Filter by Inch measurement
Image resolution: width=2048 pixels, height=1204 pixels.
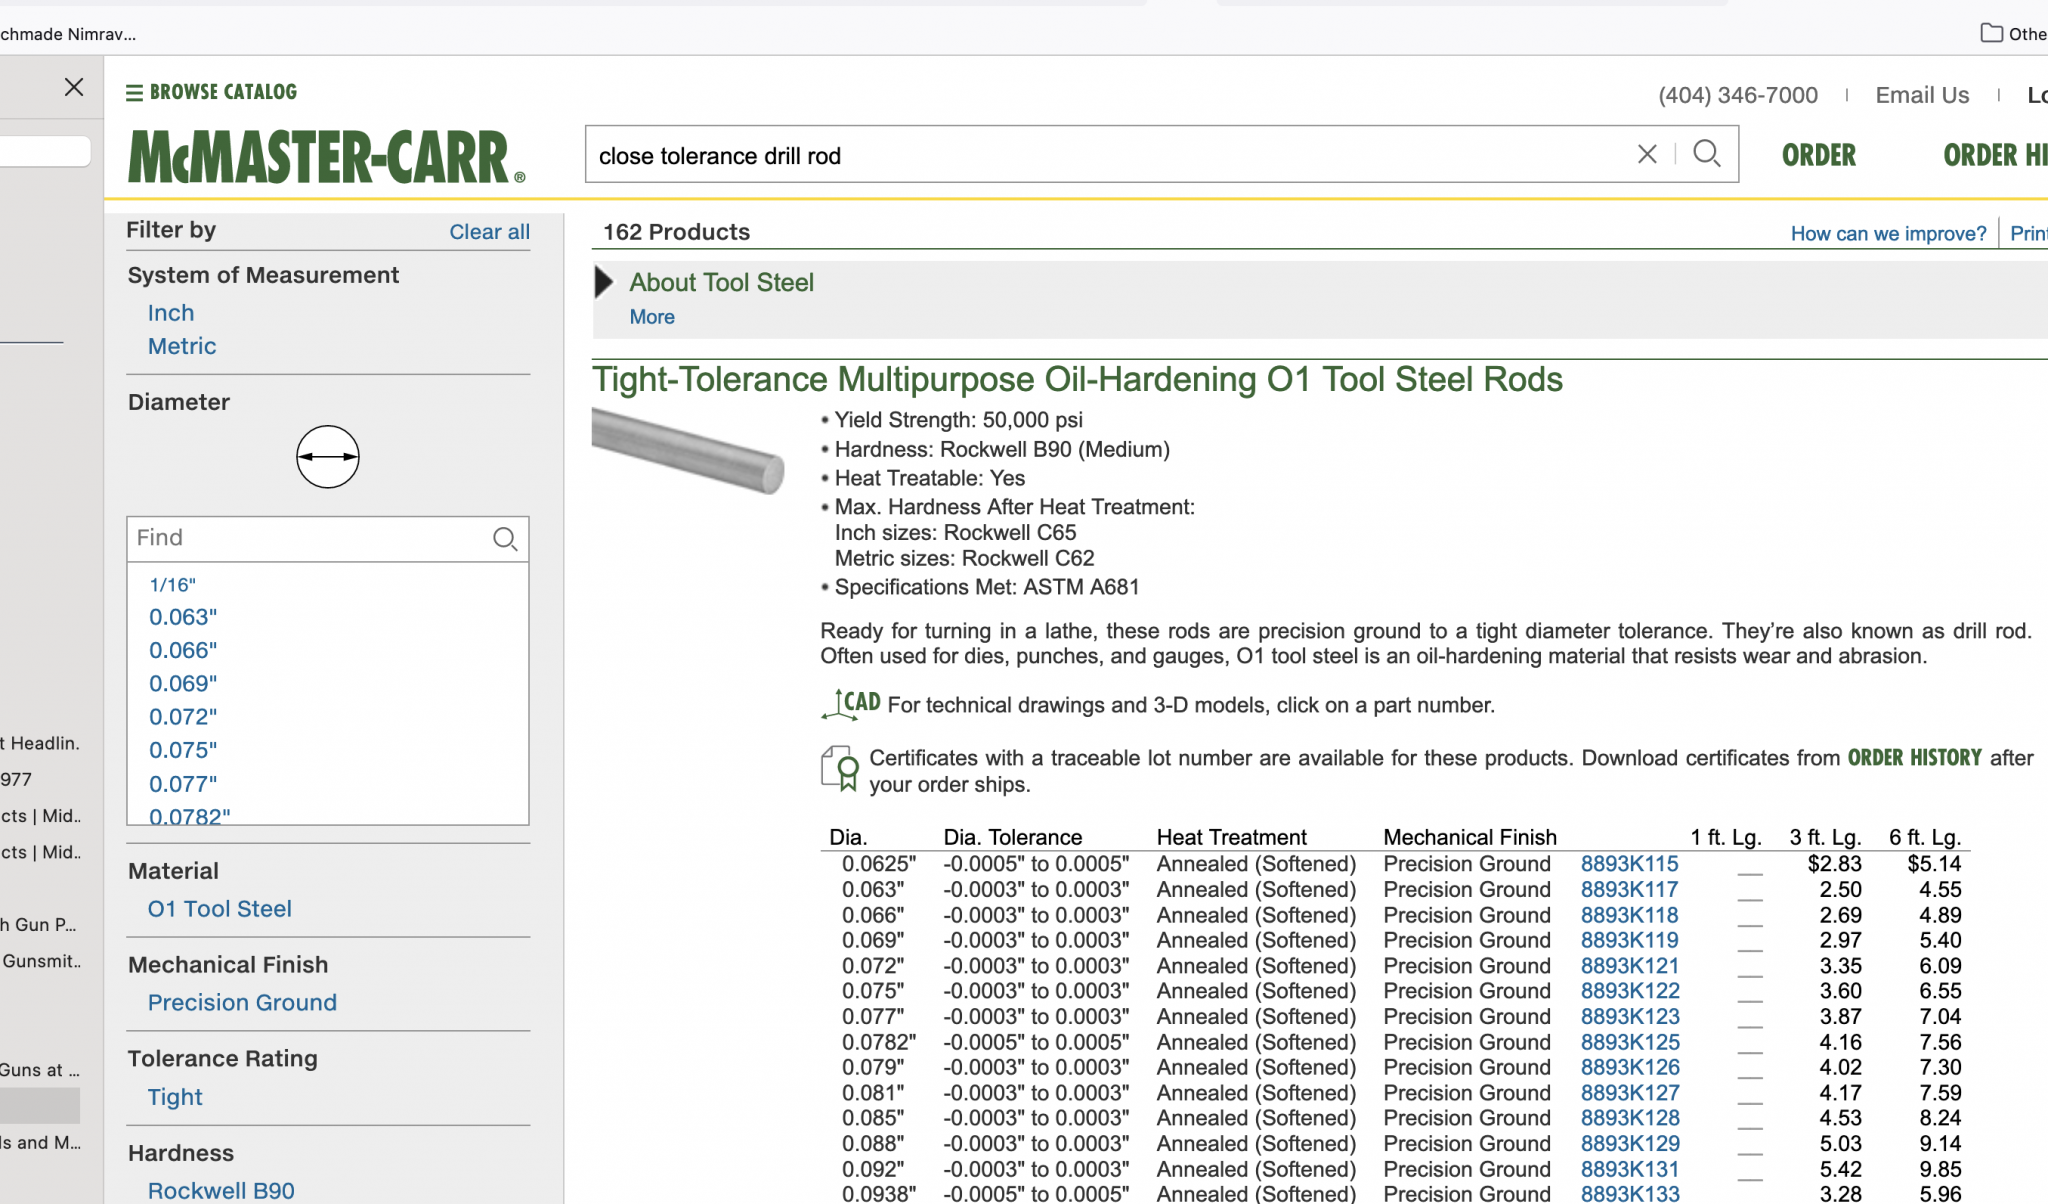coord(171,313)
